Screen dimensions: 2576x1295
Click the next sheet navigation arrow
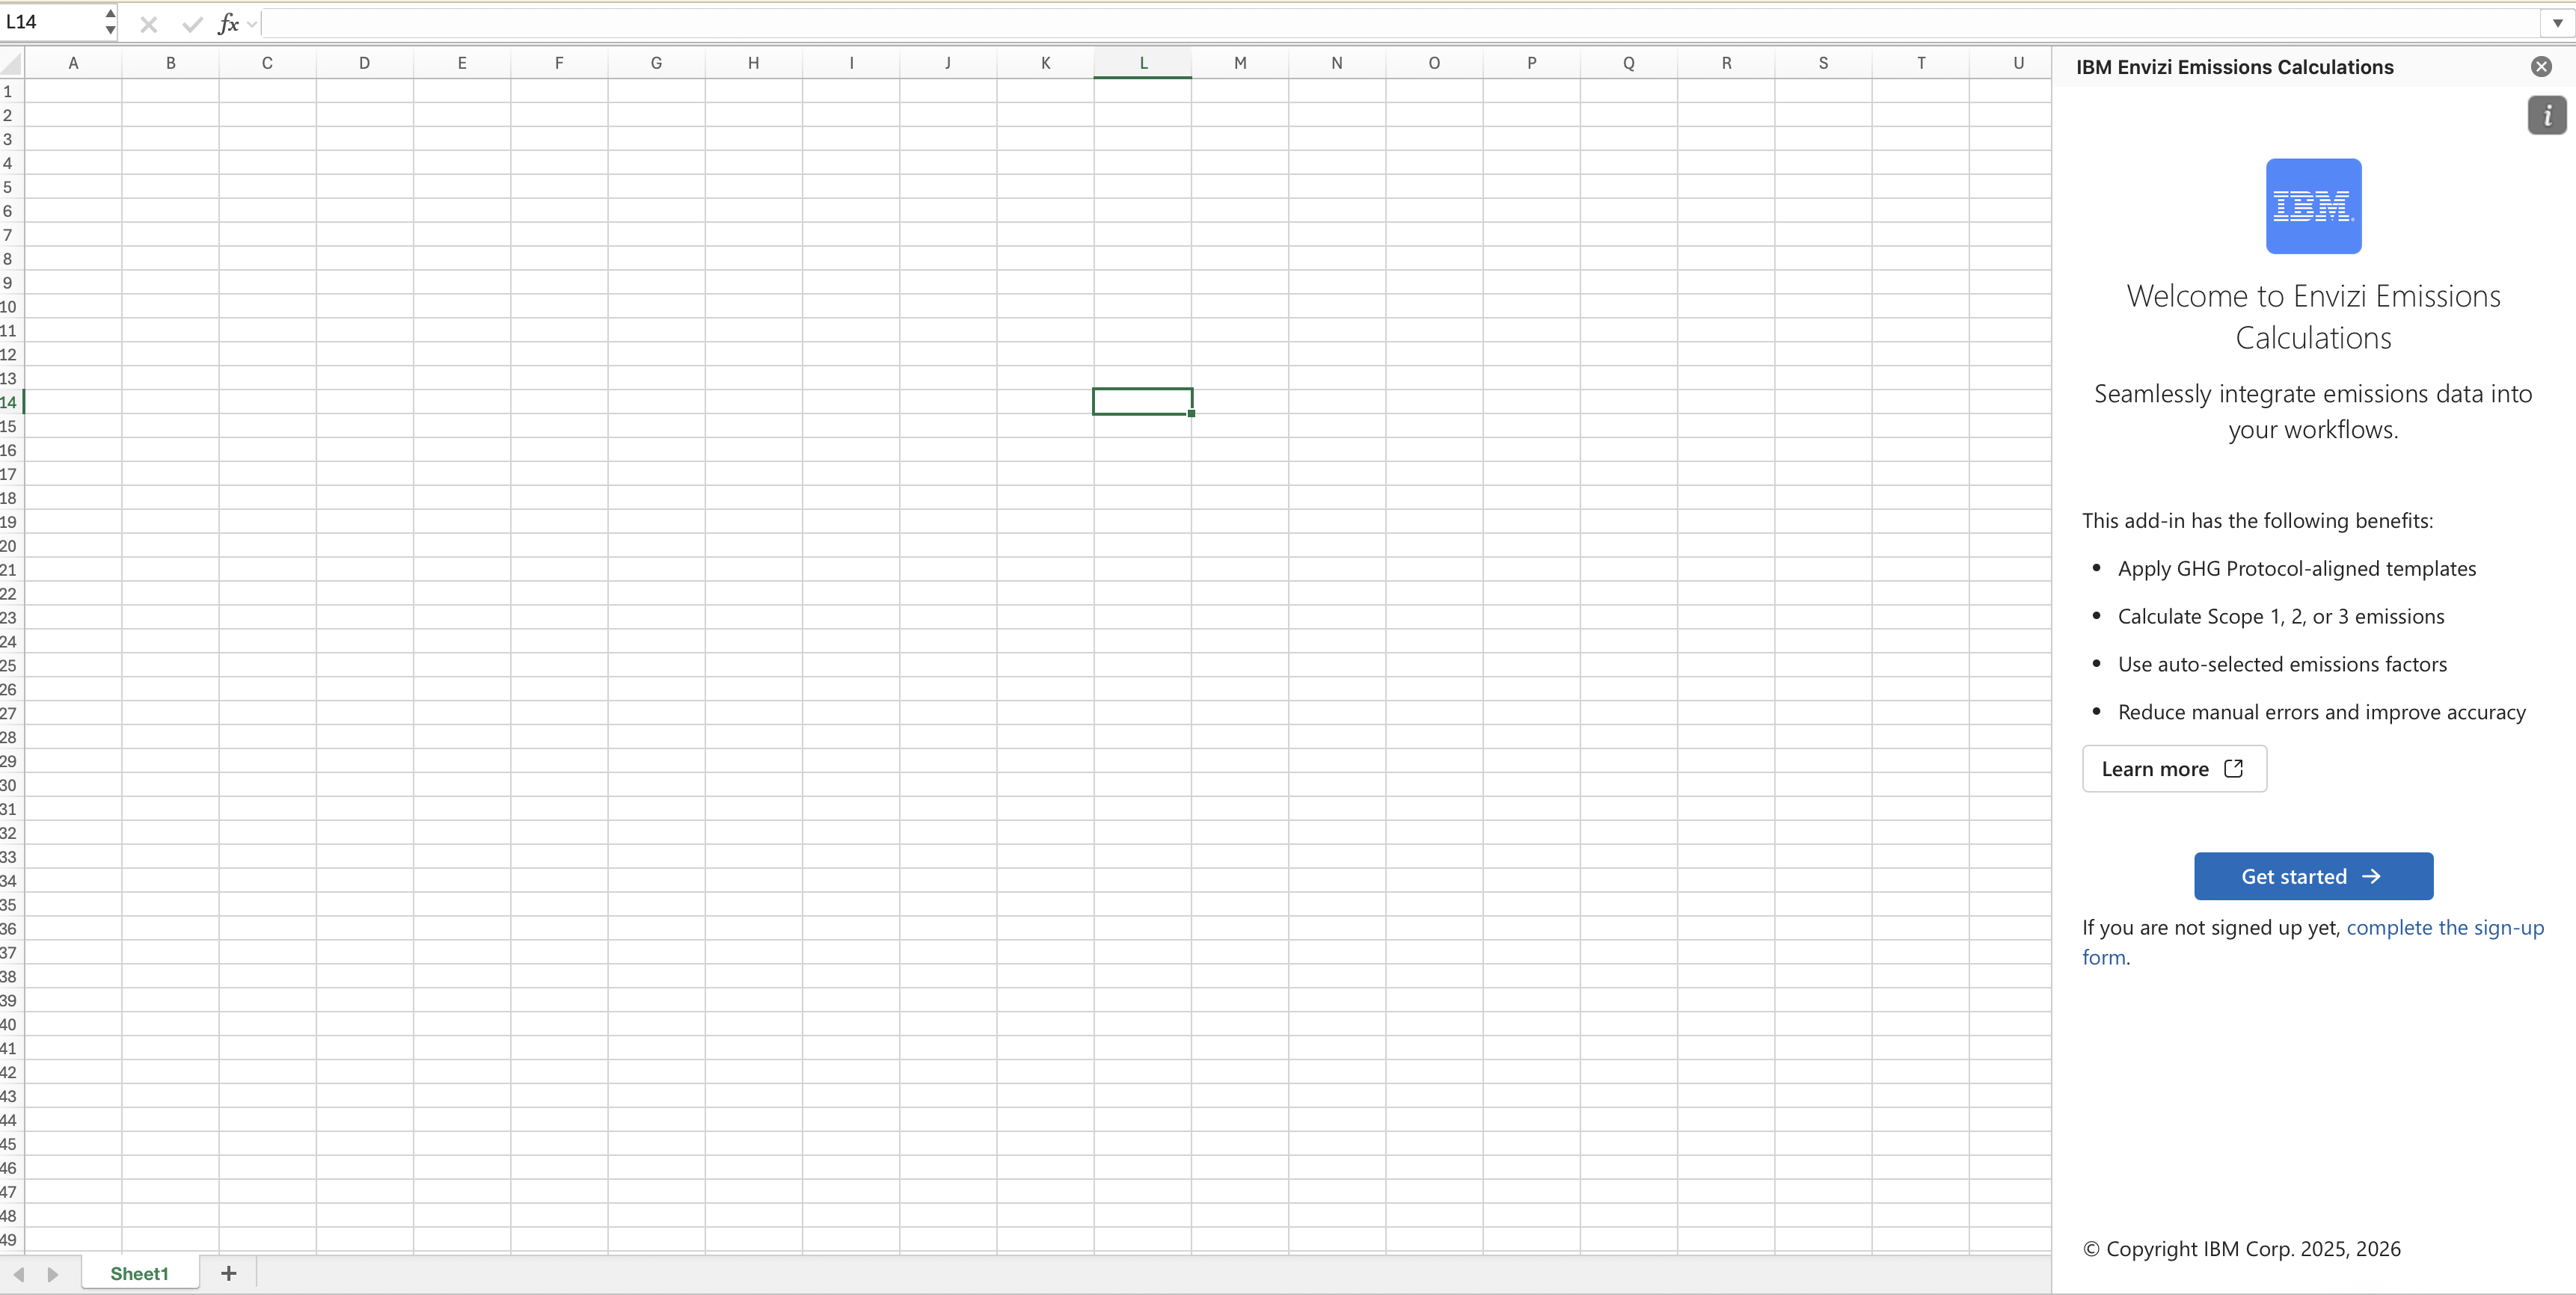(x=53, y=1274)
